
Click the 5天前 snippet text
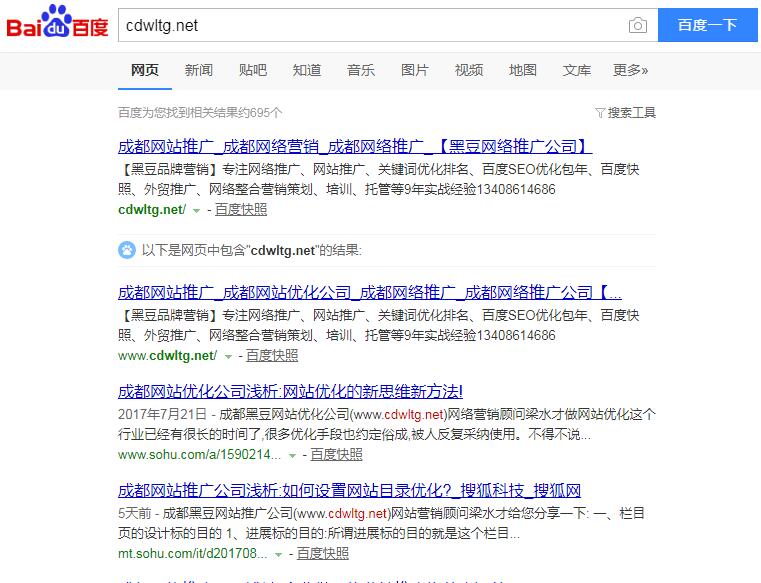click(134, 513)
